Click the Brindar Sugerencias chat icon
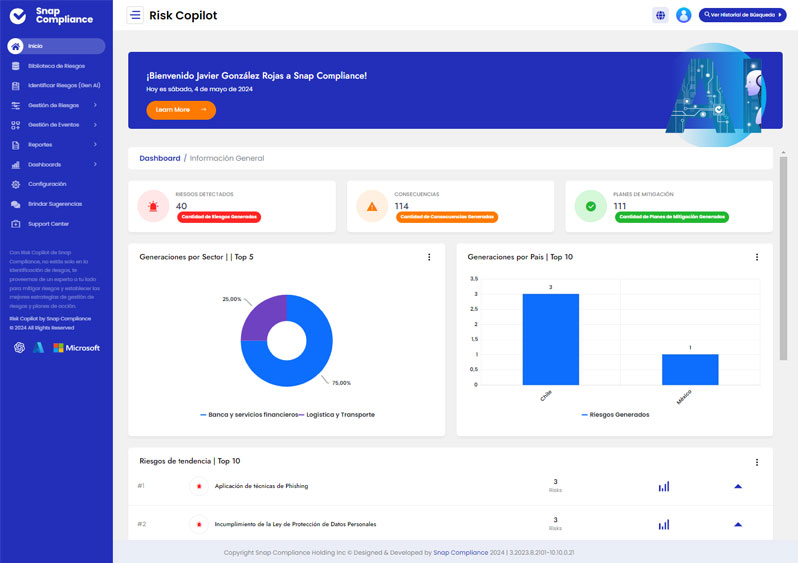The height and width of the screenshot is (563, 798). 16,204
